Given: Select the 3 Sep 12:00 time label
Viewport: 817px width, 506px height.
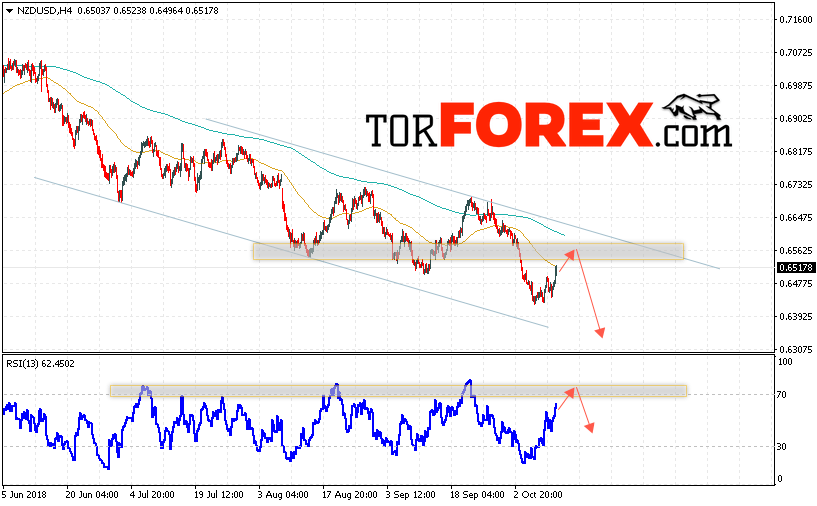Looking at the screenshot, I should point(411,495).
